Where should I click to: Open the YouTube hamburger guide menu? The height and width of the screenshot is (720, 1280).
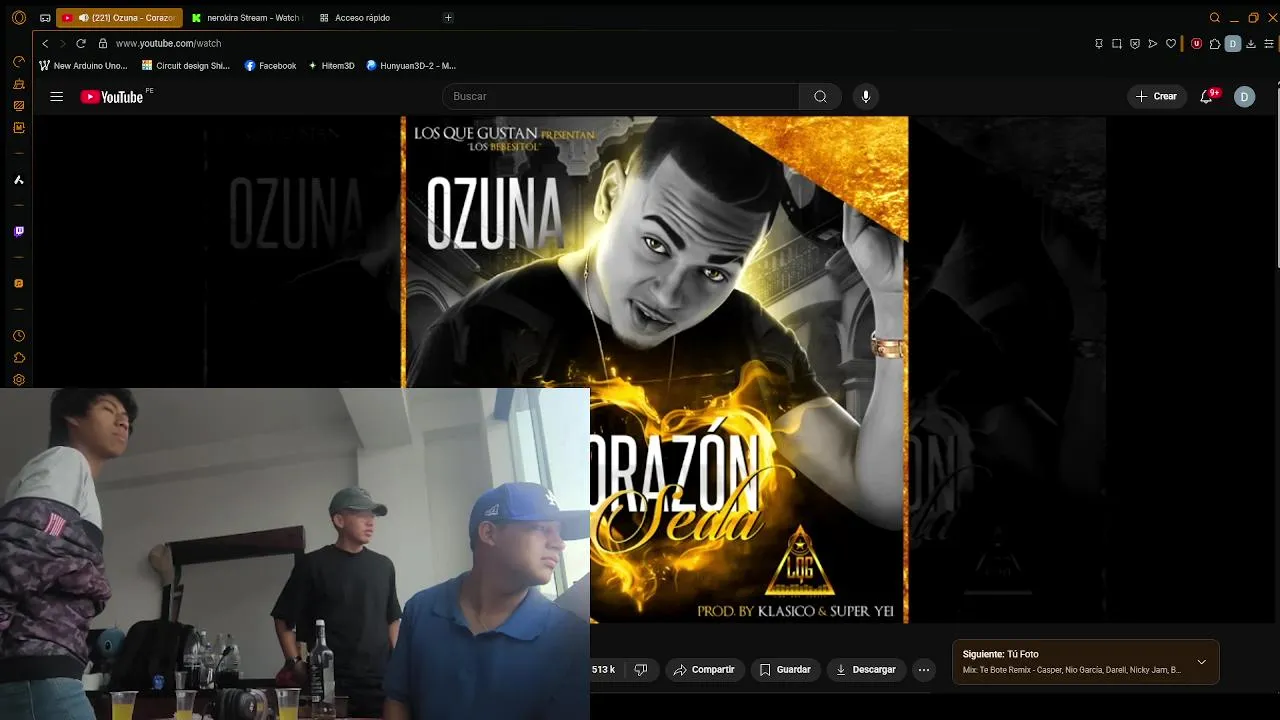click(x=57, y=97)
